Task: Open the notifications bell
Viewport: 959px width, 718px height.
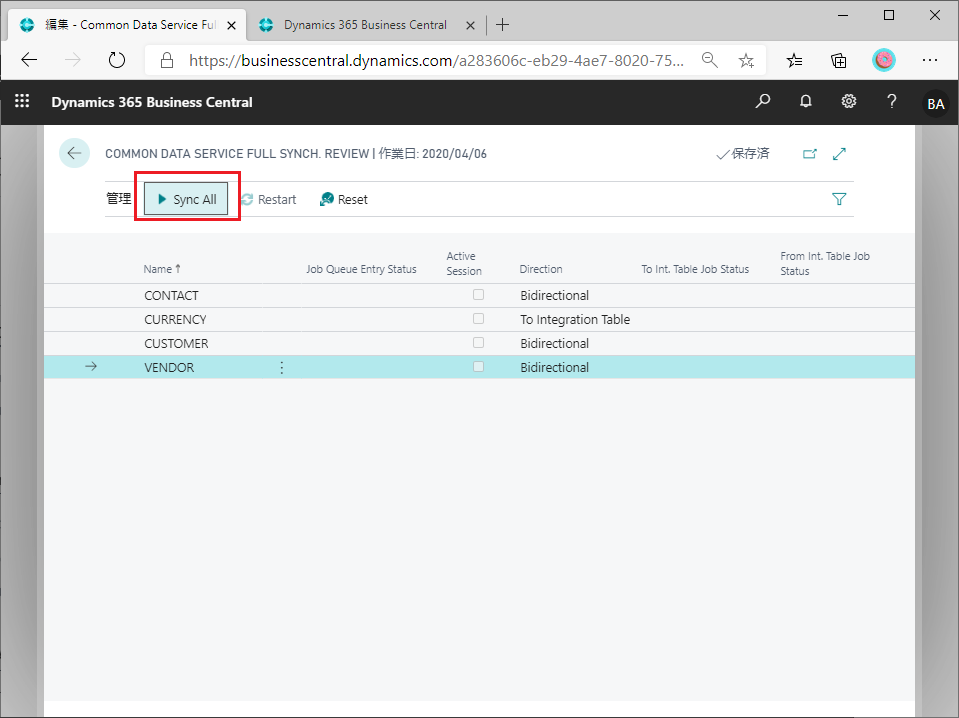Action: (x=805, y=102)
